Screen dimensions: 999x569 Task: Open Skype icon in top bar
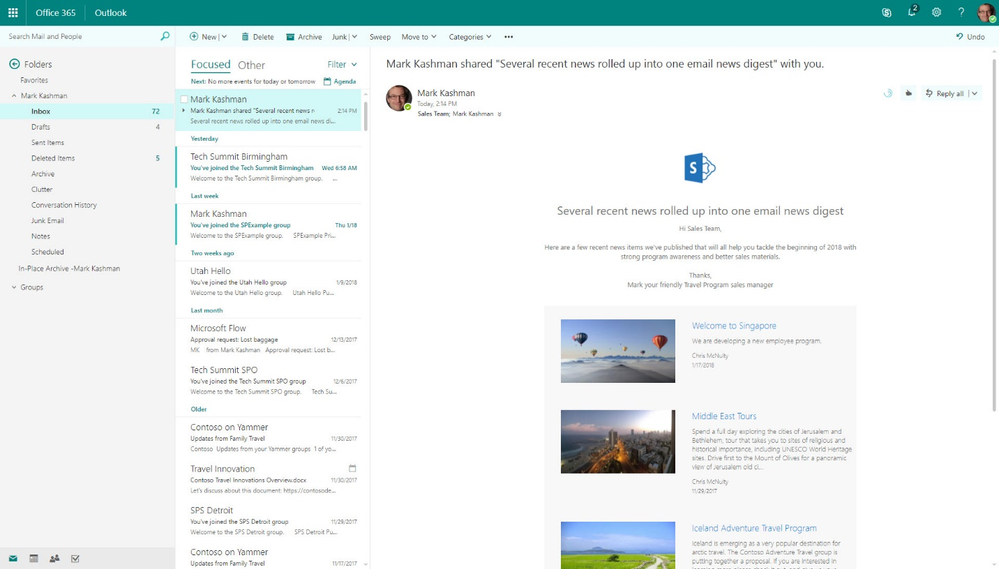click(x=886, y=13)
